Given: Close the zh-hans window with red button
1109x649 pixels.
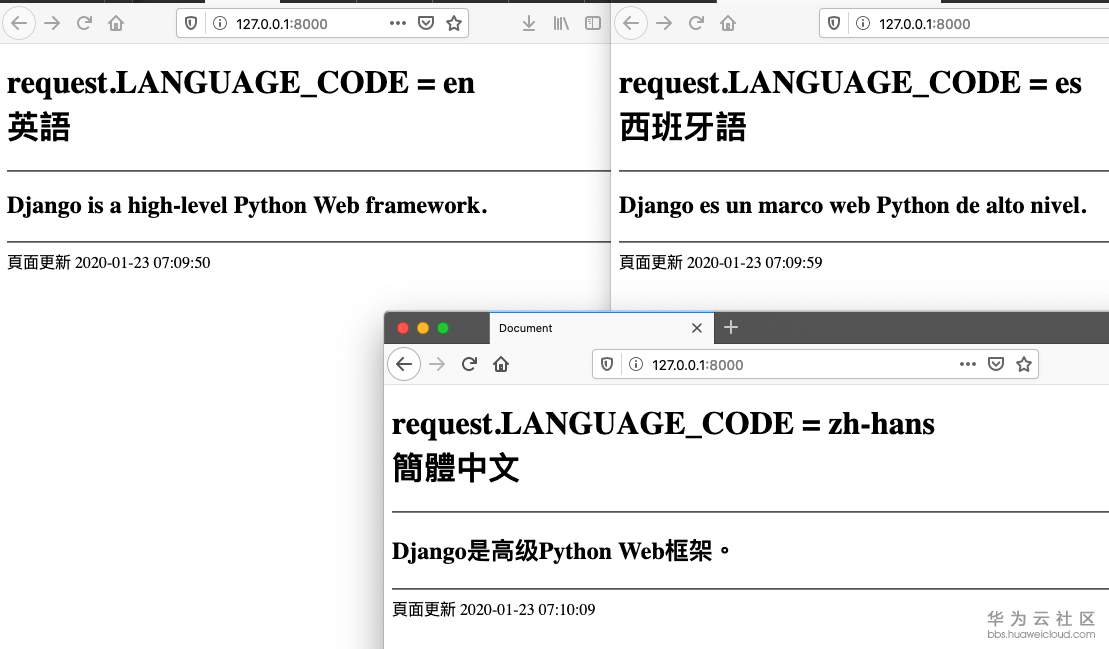Looking at the screenshot, I should [403, 328].
